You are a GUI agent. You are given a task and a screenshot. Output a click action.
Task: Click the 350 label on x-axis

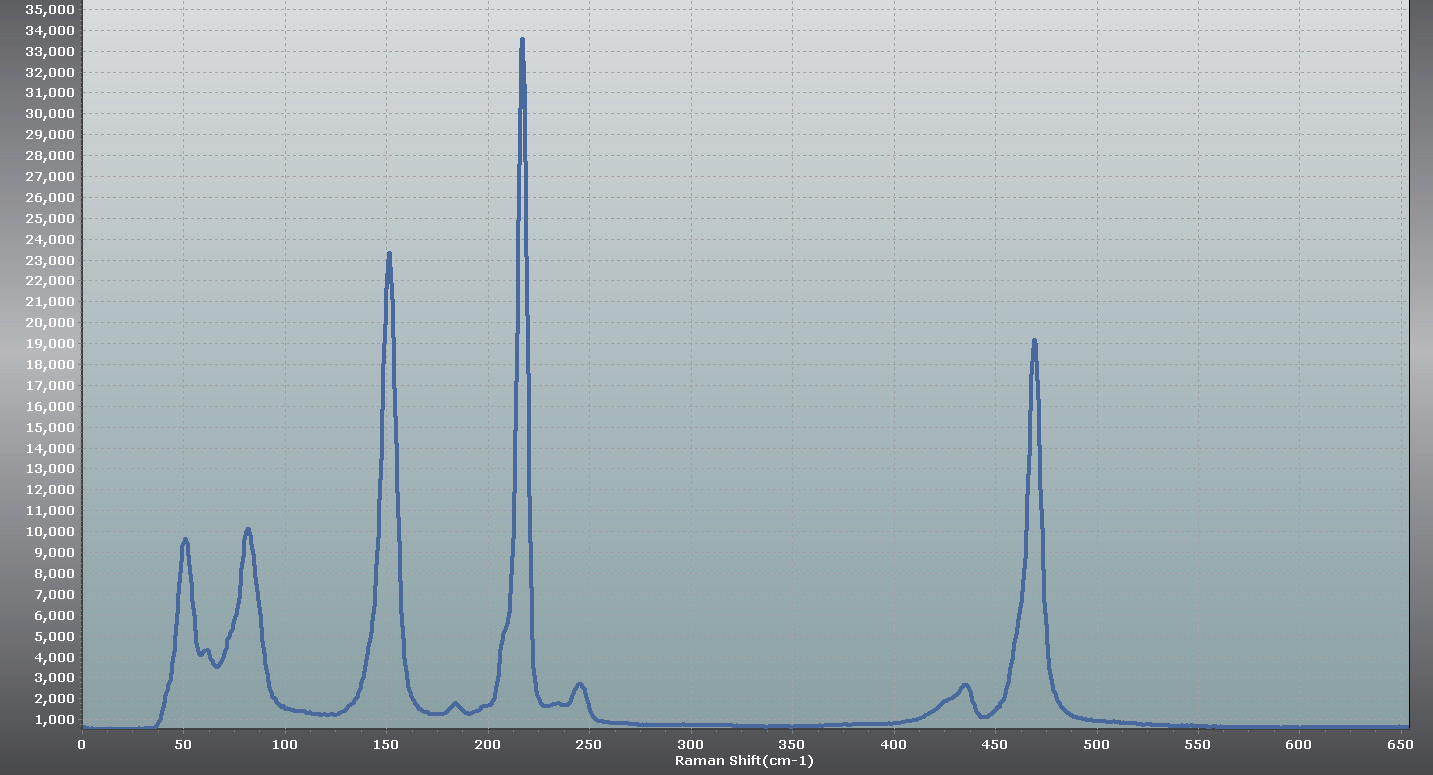click(x=792, y=745)
